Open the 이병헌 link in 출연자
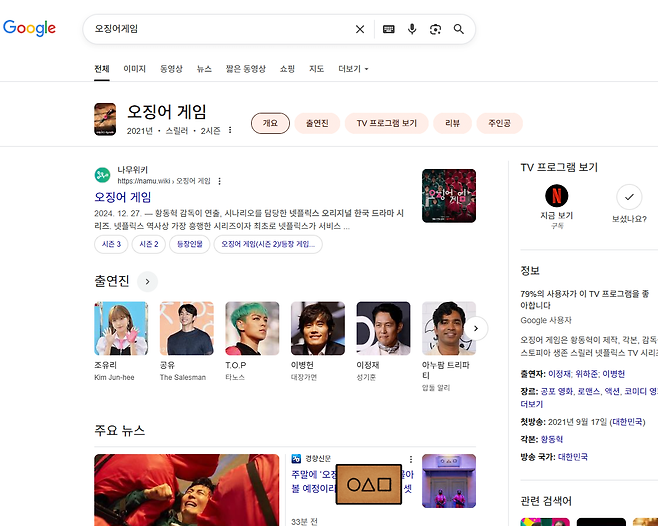The width and height of the screenshot is (658, 526). pos(614,374)
